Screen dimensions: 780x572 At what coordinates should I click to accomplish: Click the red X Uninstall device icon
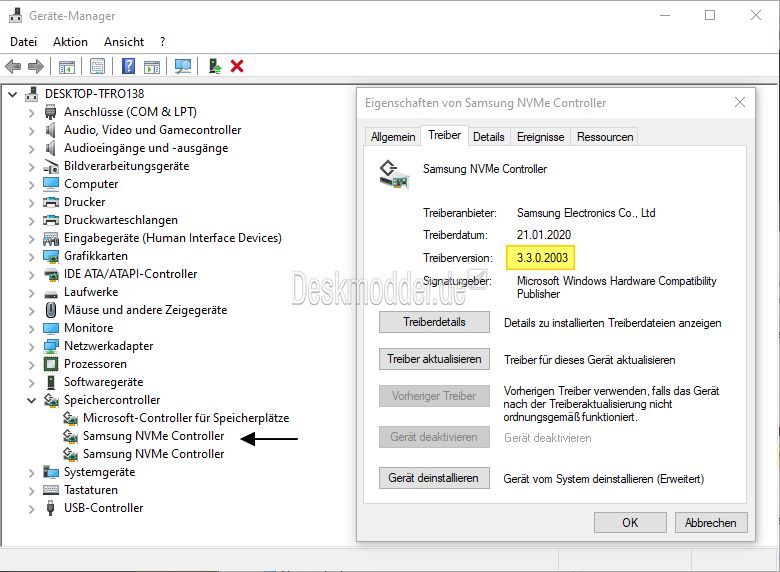point(237,66)
